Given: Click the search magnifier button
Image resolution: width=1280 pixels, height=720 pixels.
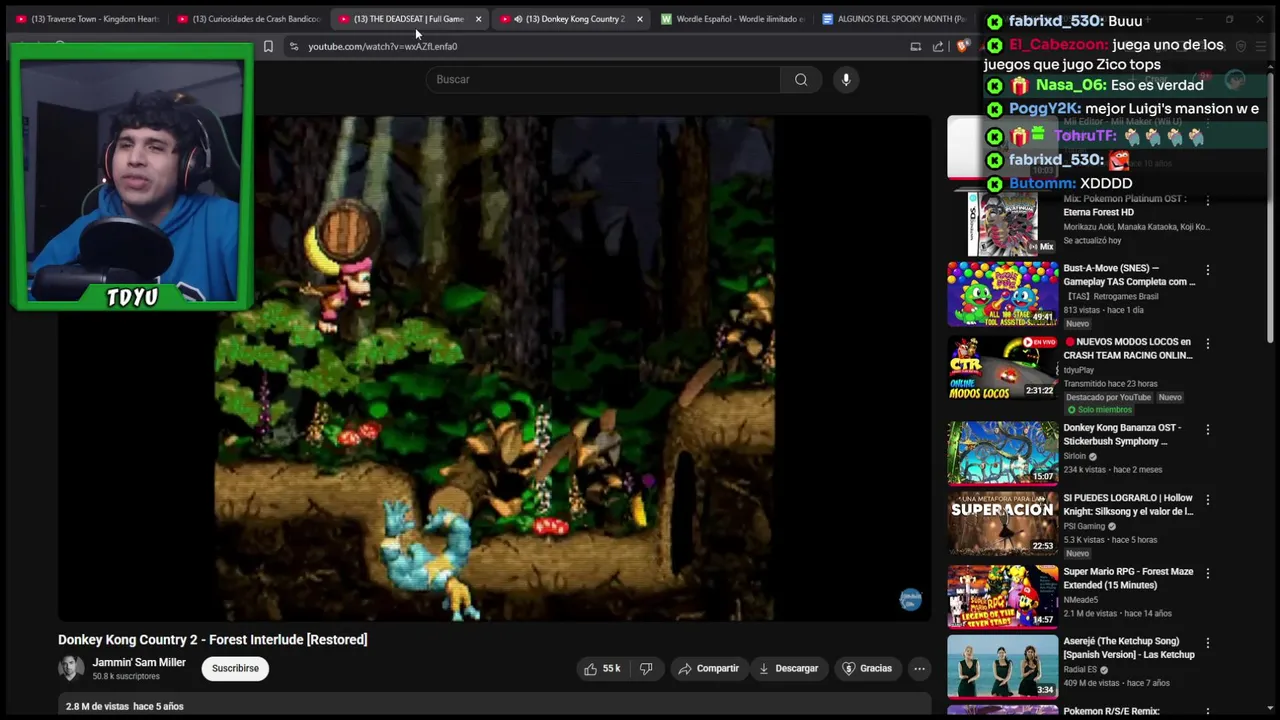Looking at the screenshot, I should point(801,79).
